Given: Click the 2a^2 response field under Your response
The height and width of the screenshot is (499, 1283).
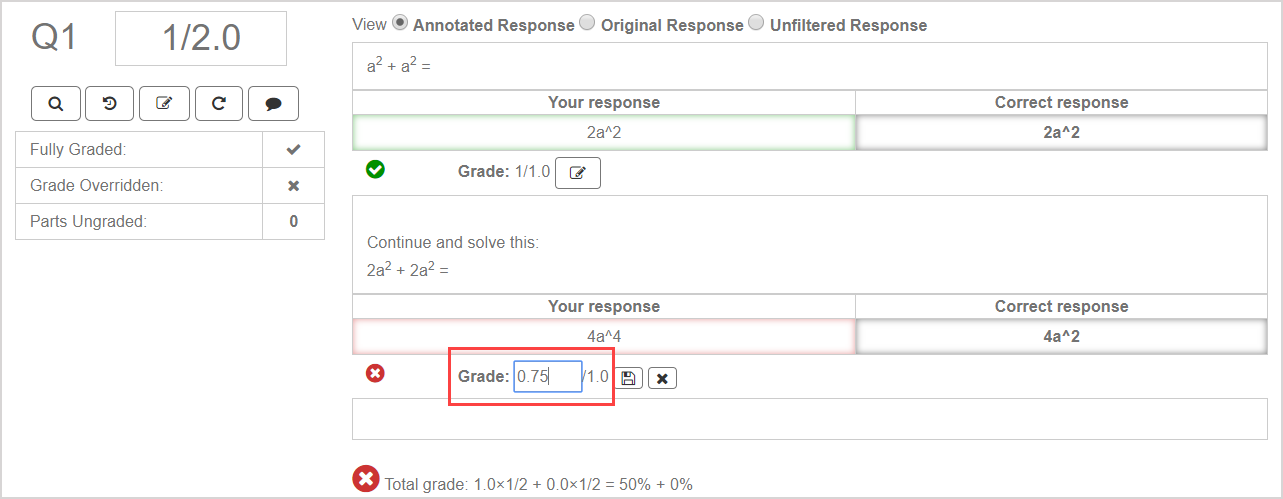Looking at the screenshot, I should 604,133.
